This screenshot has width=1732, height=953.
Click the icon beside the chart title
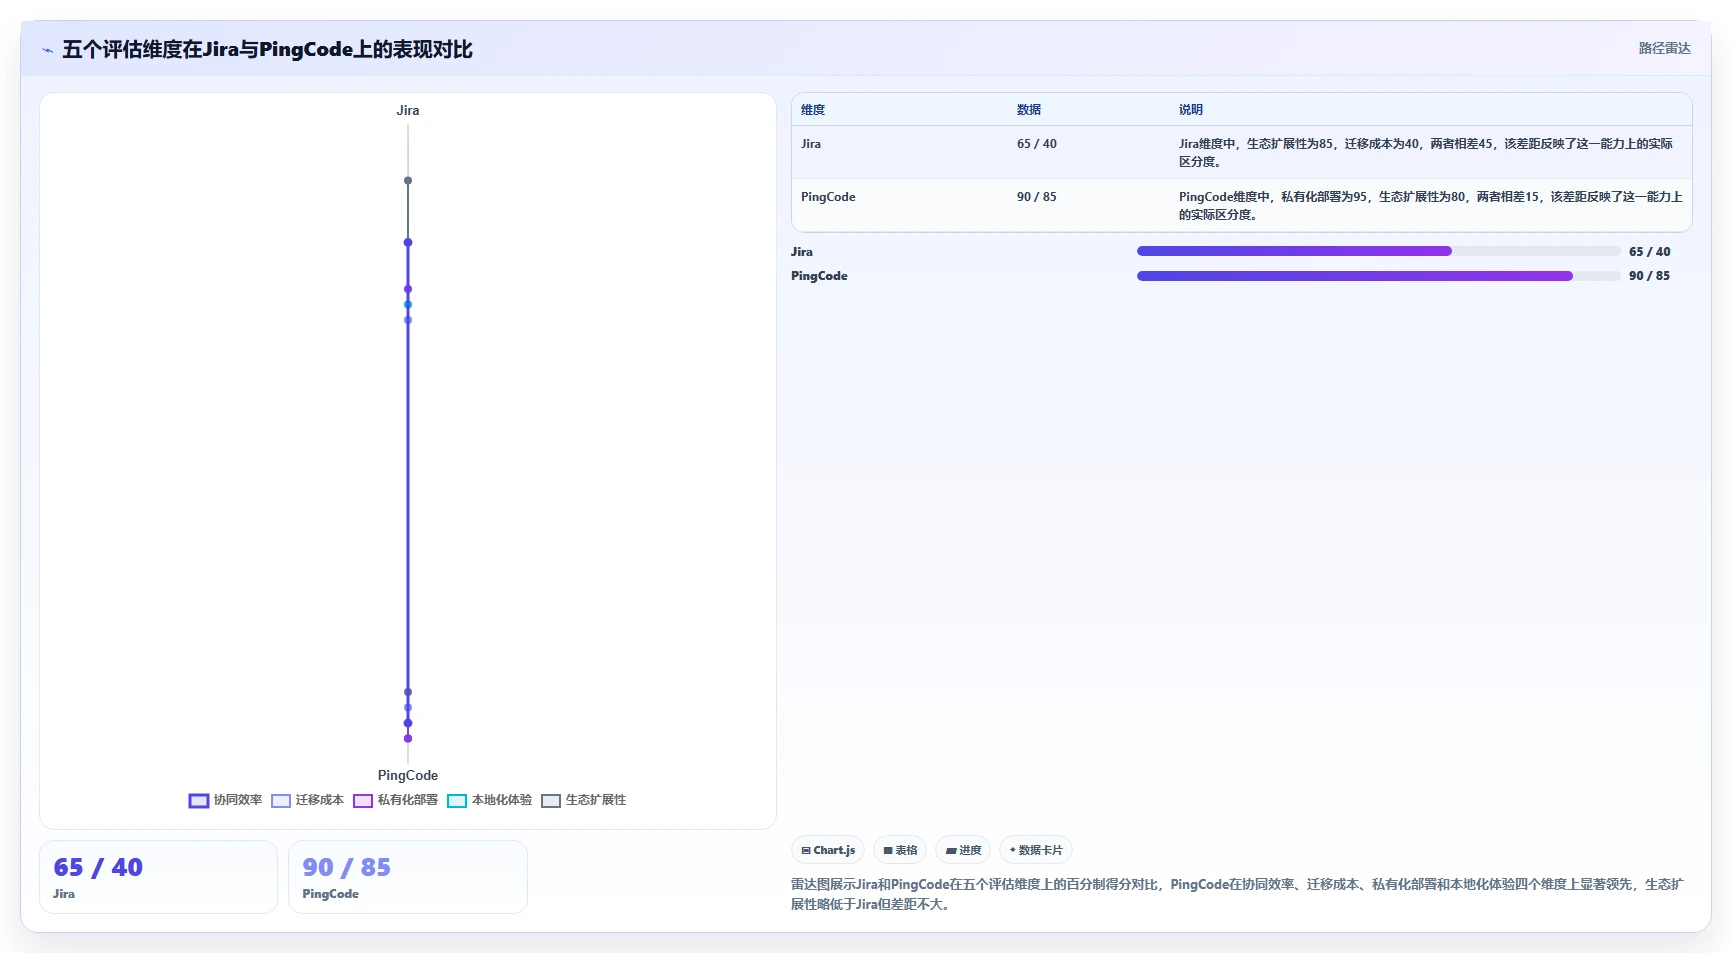[x=48, y=50]
